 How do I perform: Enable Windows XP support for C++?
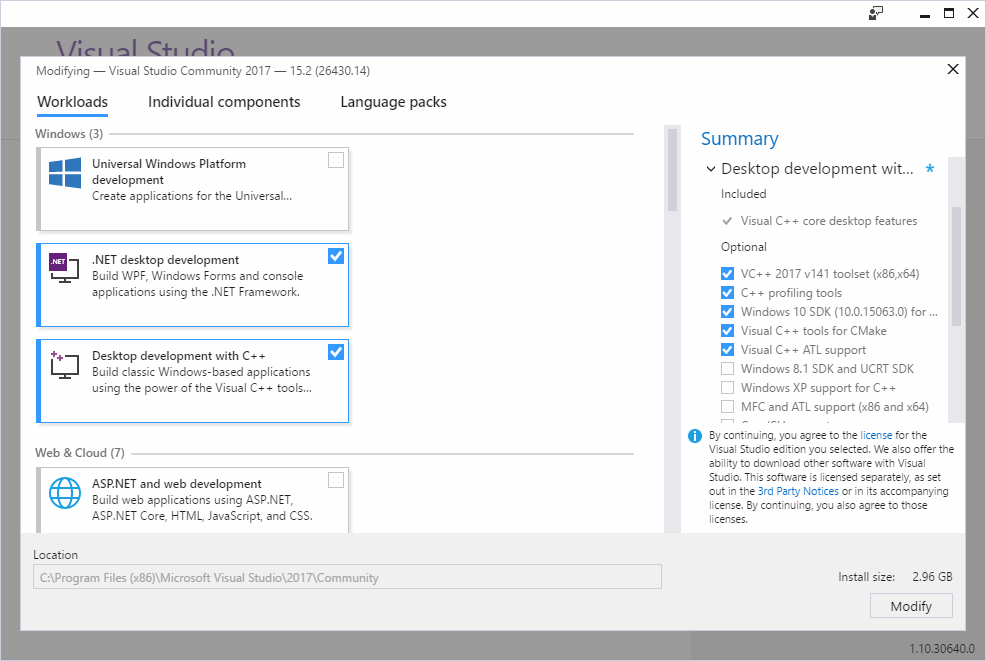[727, 387]
